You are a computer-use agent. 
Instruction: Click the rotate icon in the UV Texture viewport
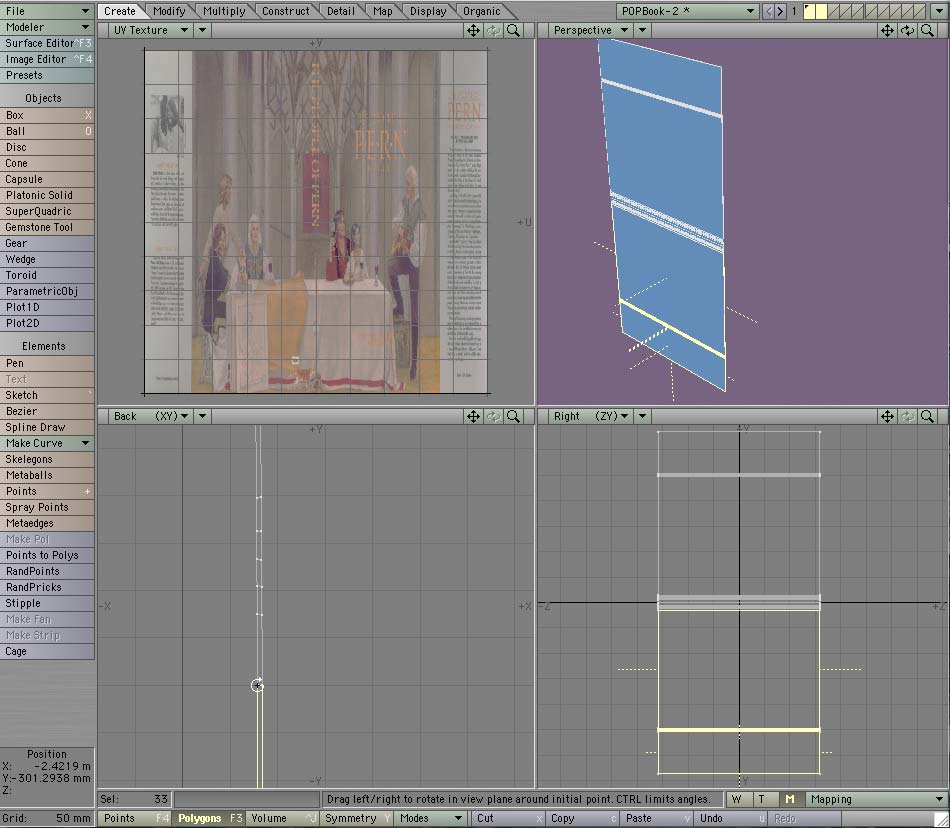coord(493,30)
